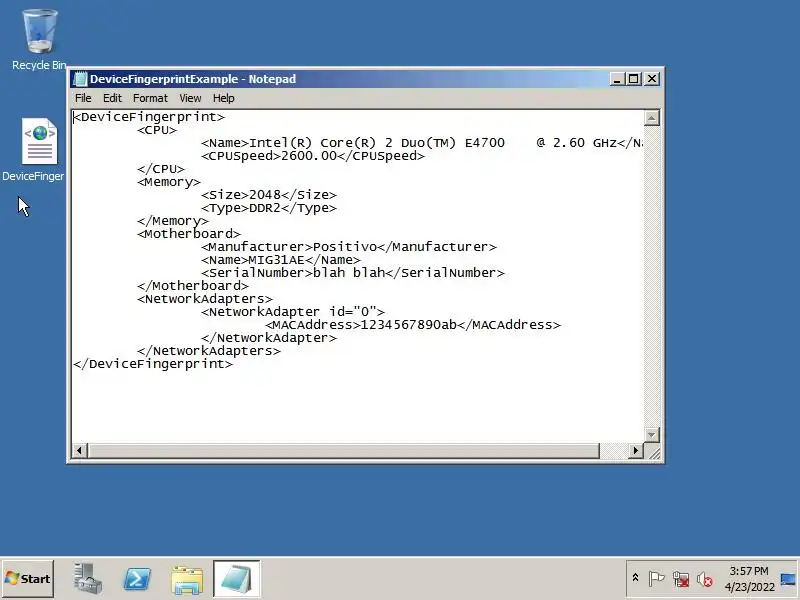Click the opening <DeviceFingerprint> tag line
The width and height of the screenshot is (800, 600).
(x=149, y=117)
